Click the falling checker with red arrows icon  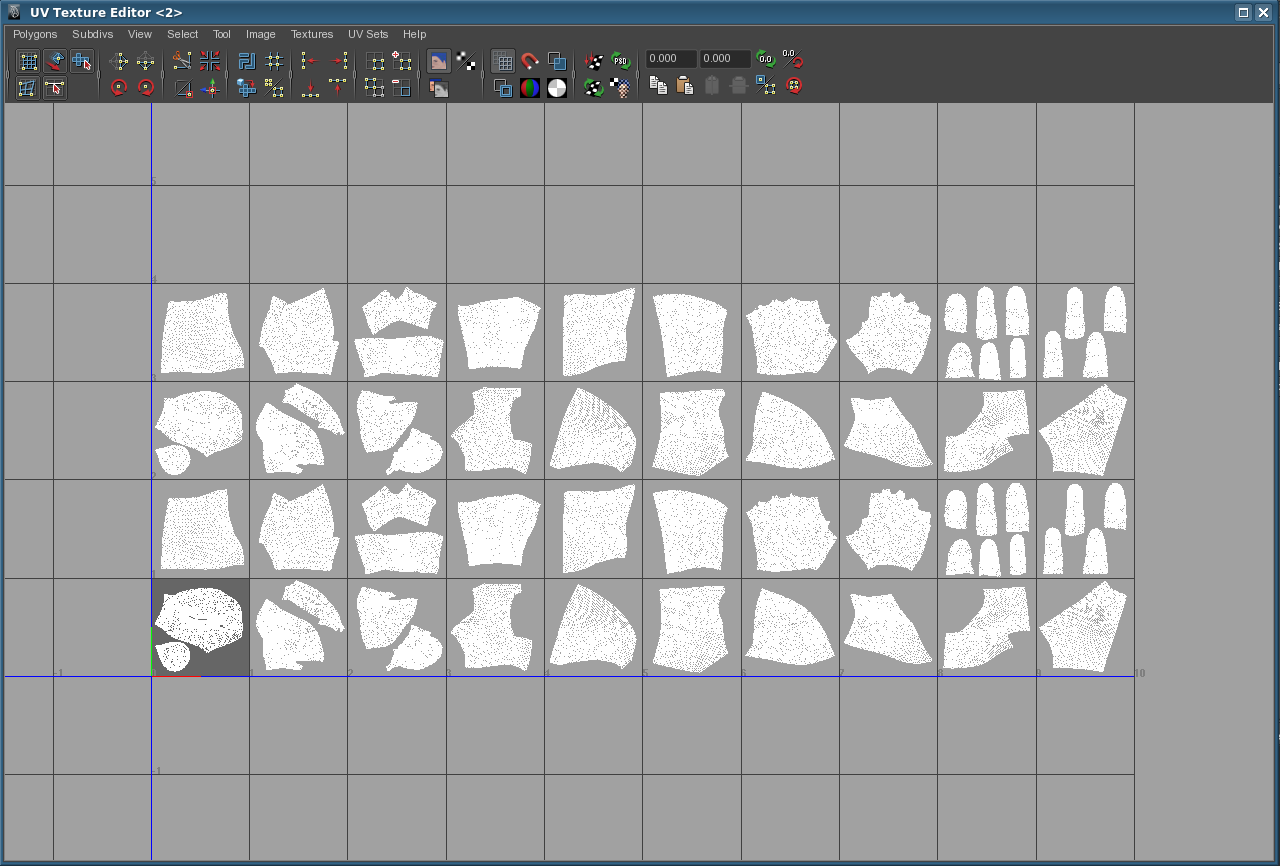(594, 61)
